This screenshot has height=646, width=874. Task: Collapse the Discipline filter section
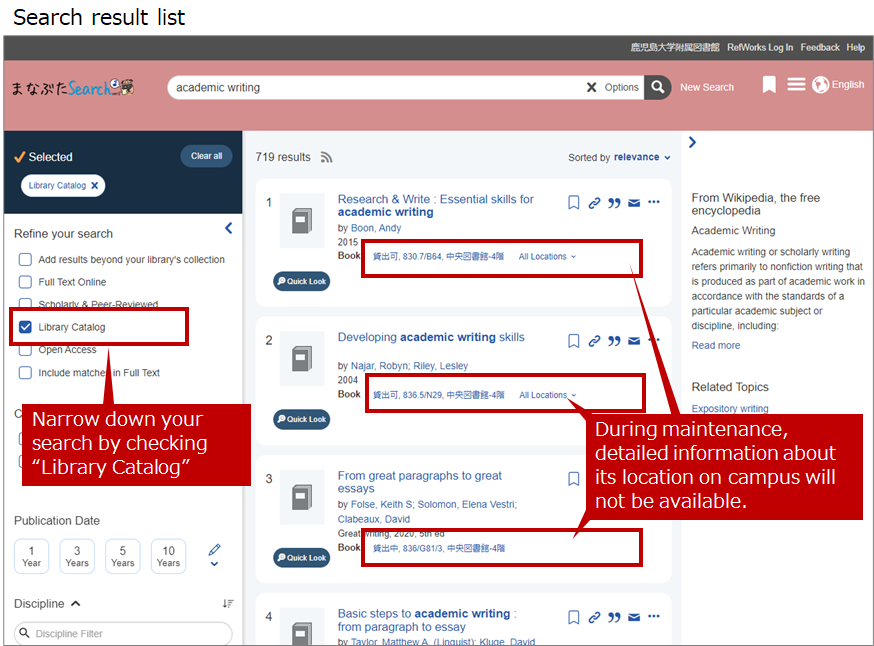76,604
